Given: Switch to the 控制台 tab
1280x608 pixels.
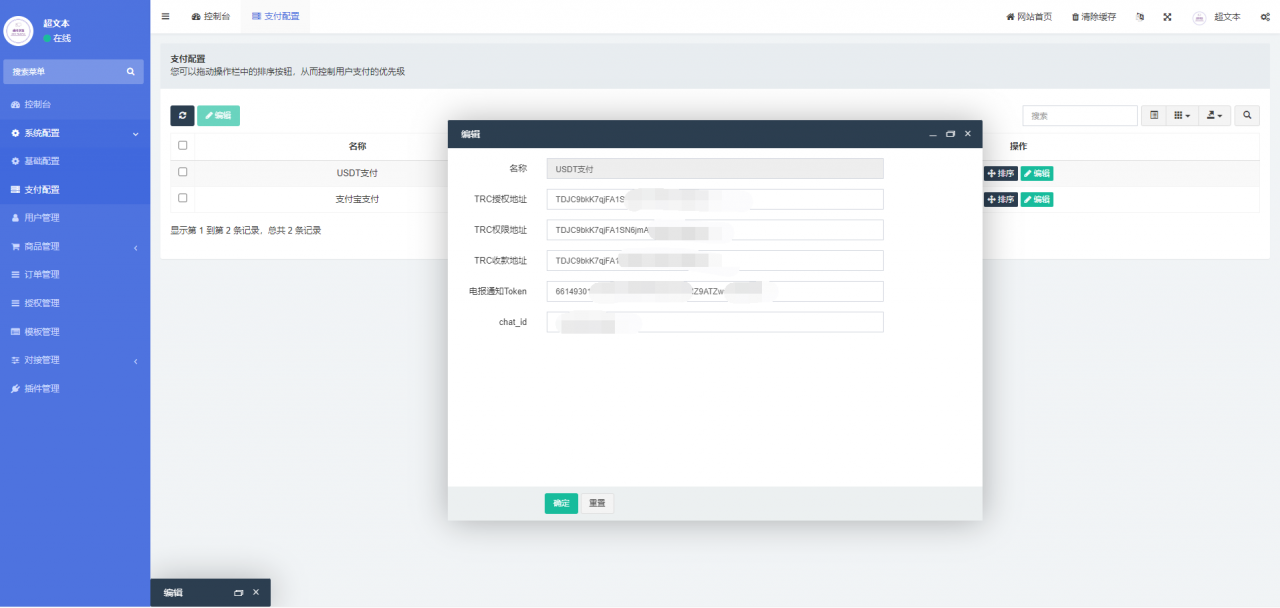Looking at the screenshot, I should [x=211, y=17].
